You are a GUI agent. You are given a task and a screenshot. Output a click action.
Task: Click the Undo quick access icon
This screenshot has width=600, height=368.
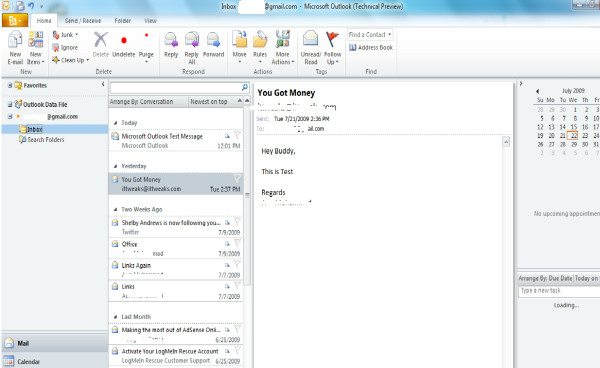point(31,6)
